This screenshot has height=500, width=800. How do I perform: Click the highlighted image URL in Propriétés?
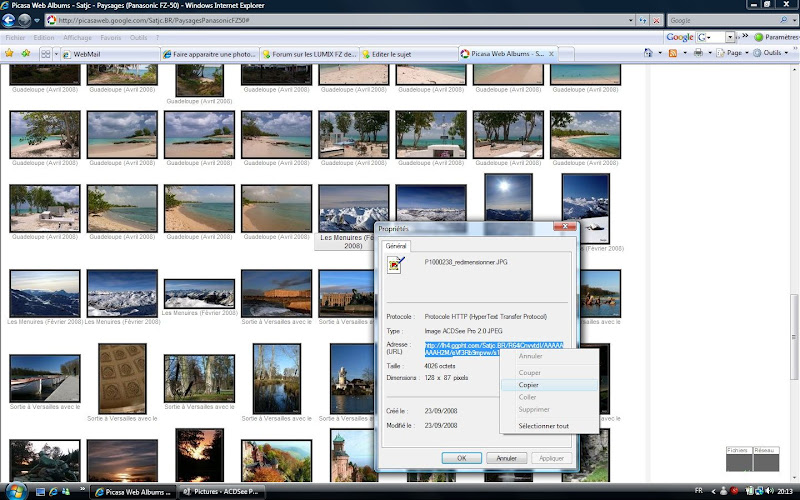click(x=494, y=349)
